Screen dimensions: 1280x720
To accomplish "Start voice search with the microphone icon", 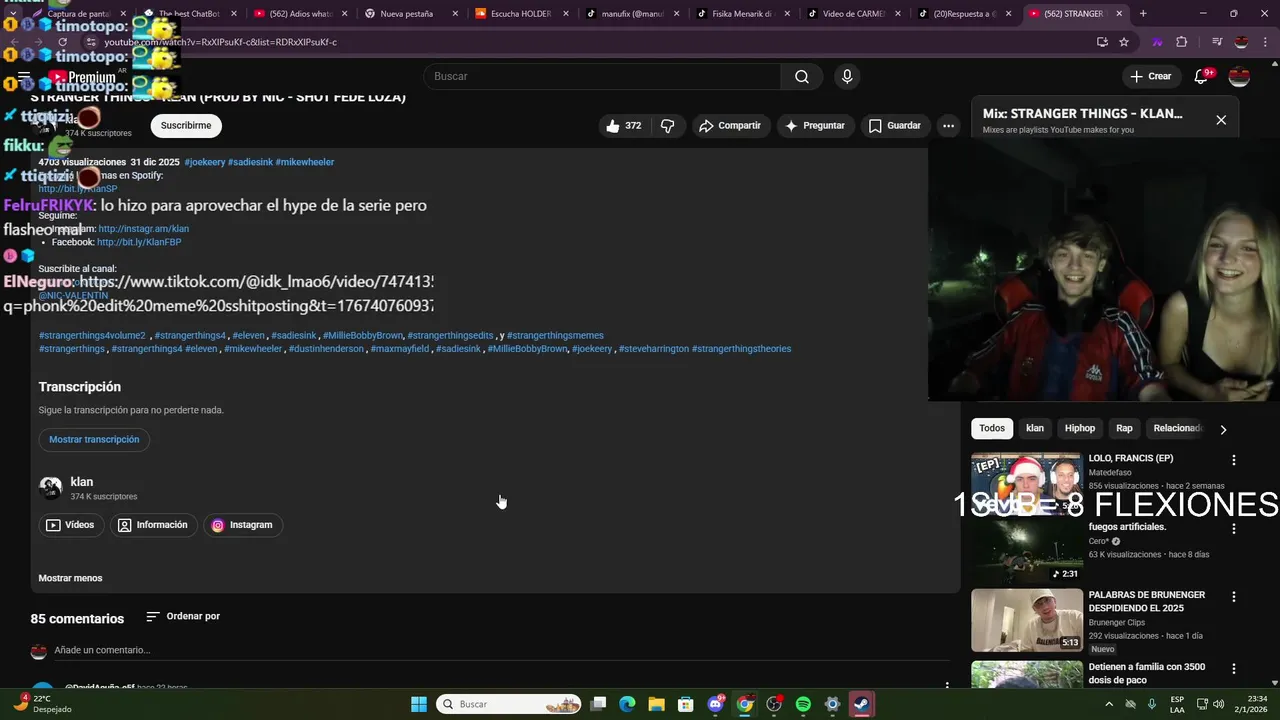I will [847, 77].
